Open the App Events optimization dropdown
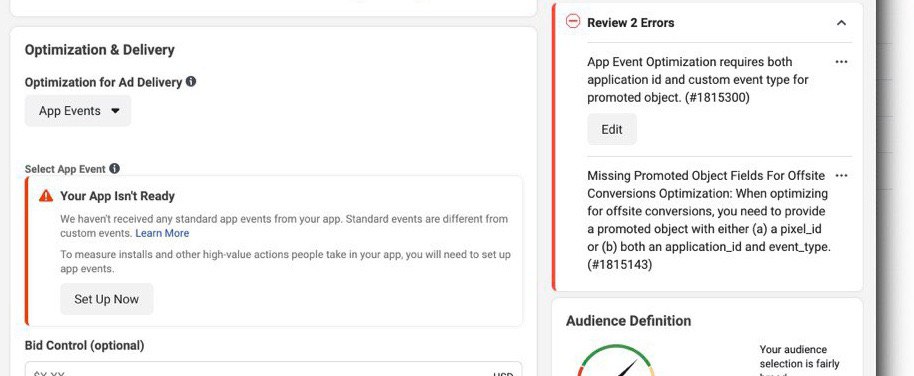914x376 pixels. click(78, 111)
